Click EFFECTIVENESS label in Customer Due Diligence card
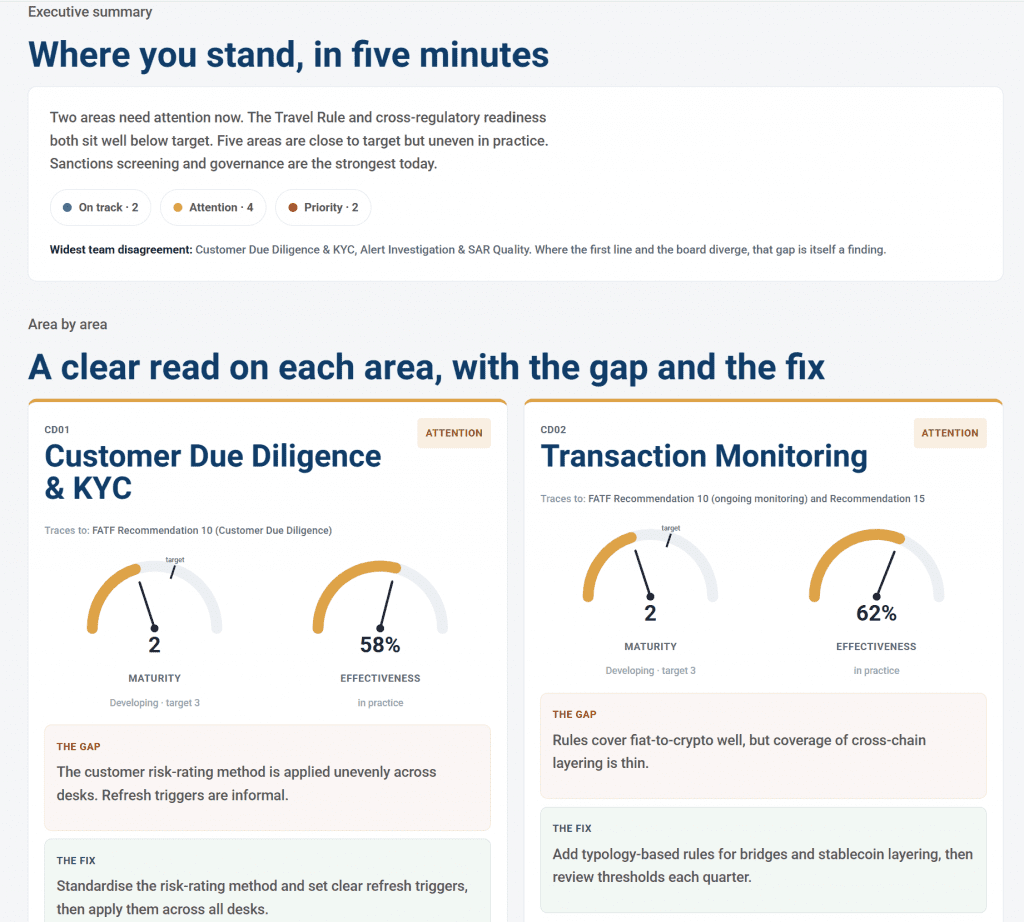Viewport: 1024px width, 922px height. [x=380, y=678]
